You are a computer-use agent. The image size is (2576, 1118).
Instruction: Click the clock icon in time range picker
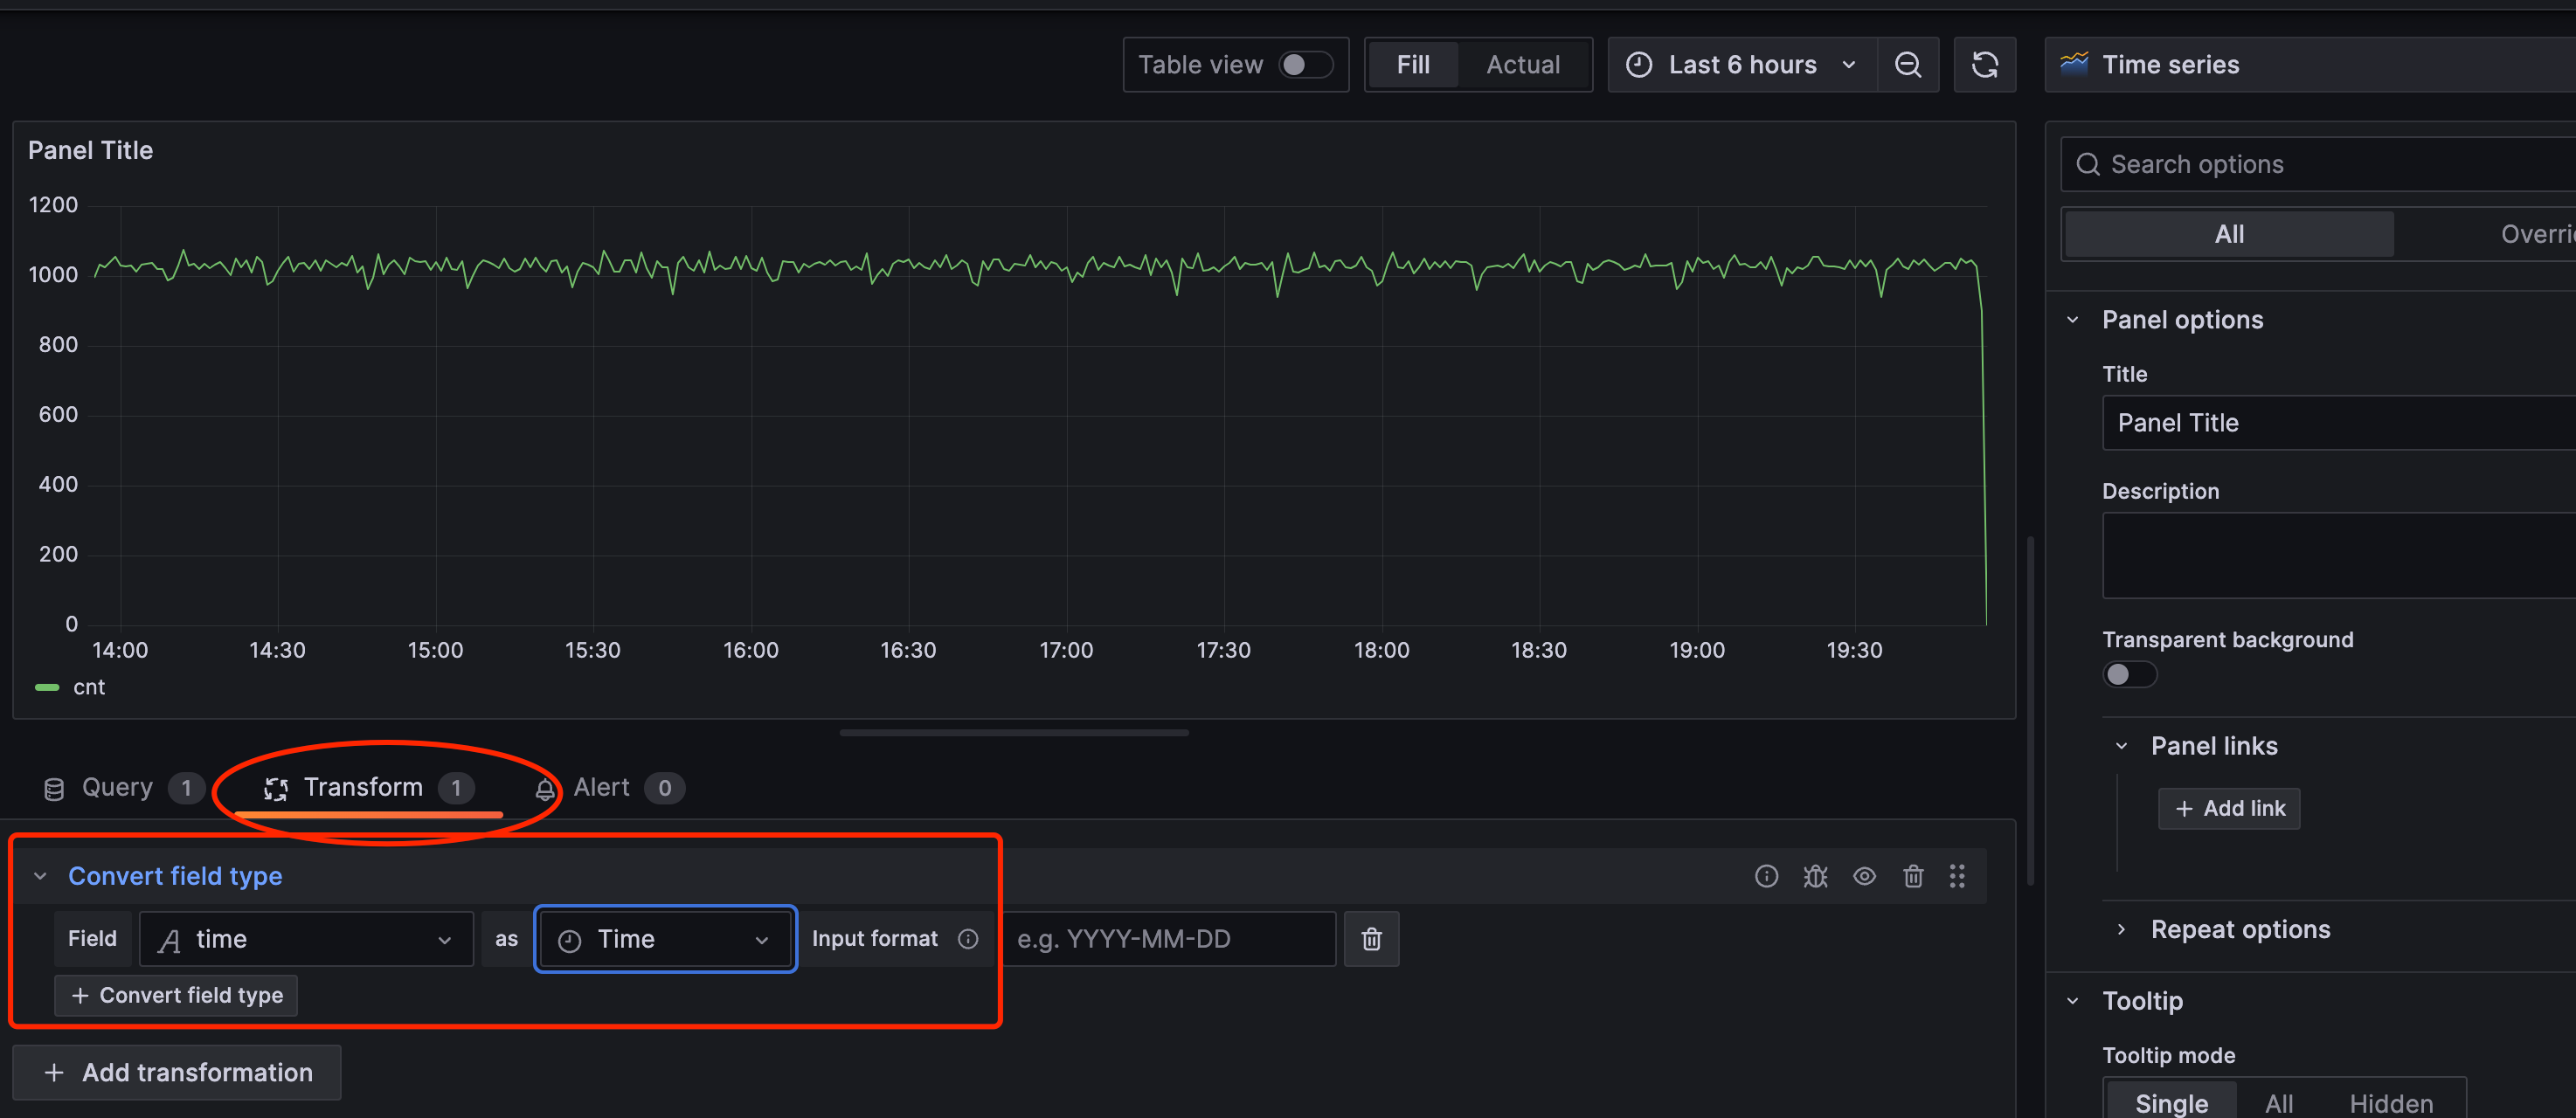point(1638,65)
